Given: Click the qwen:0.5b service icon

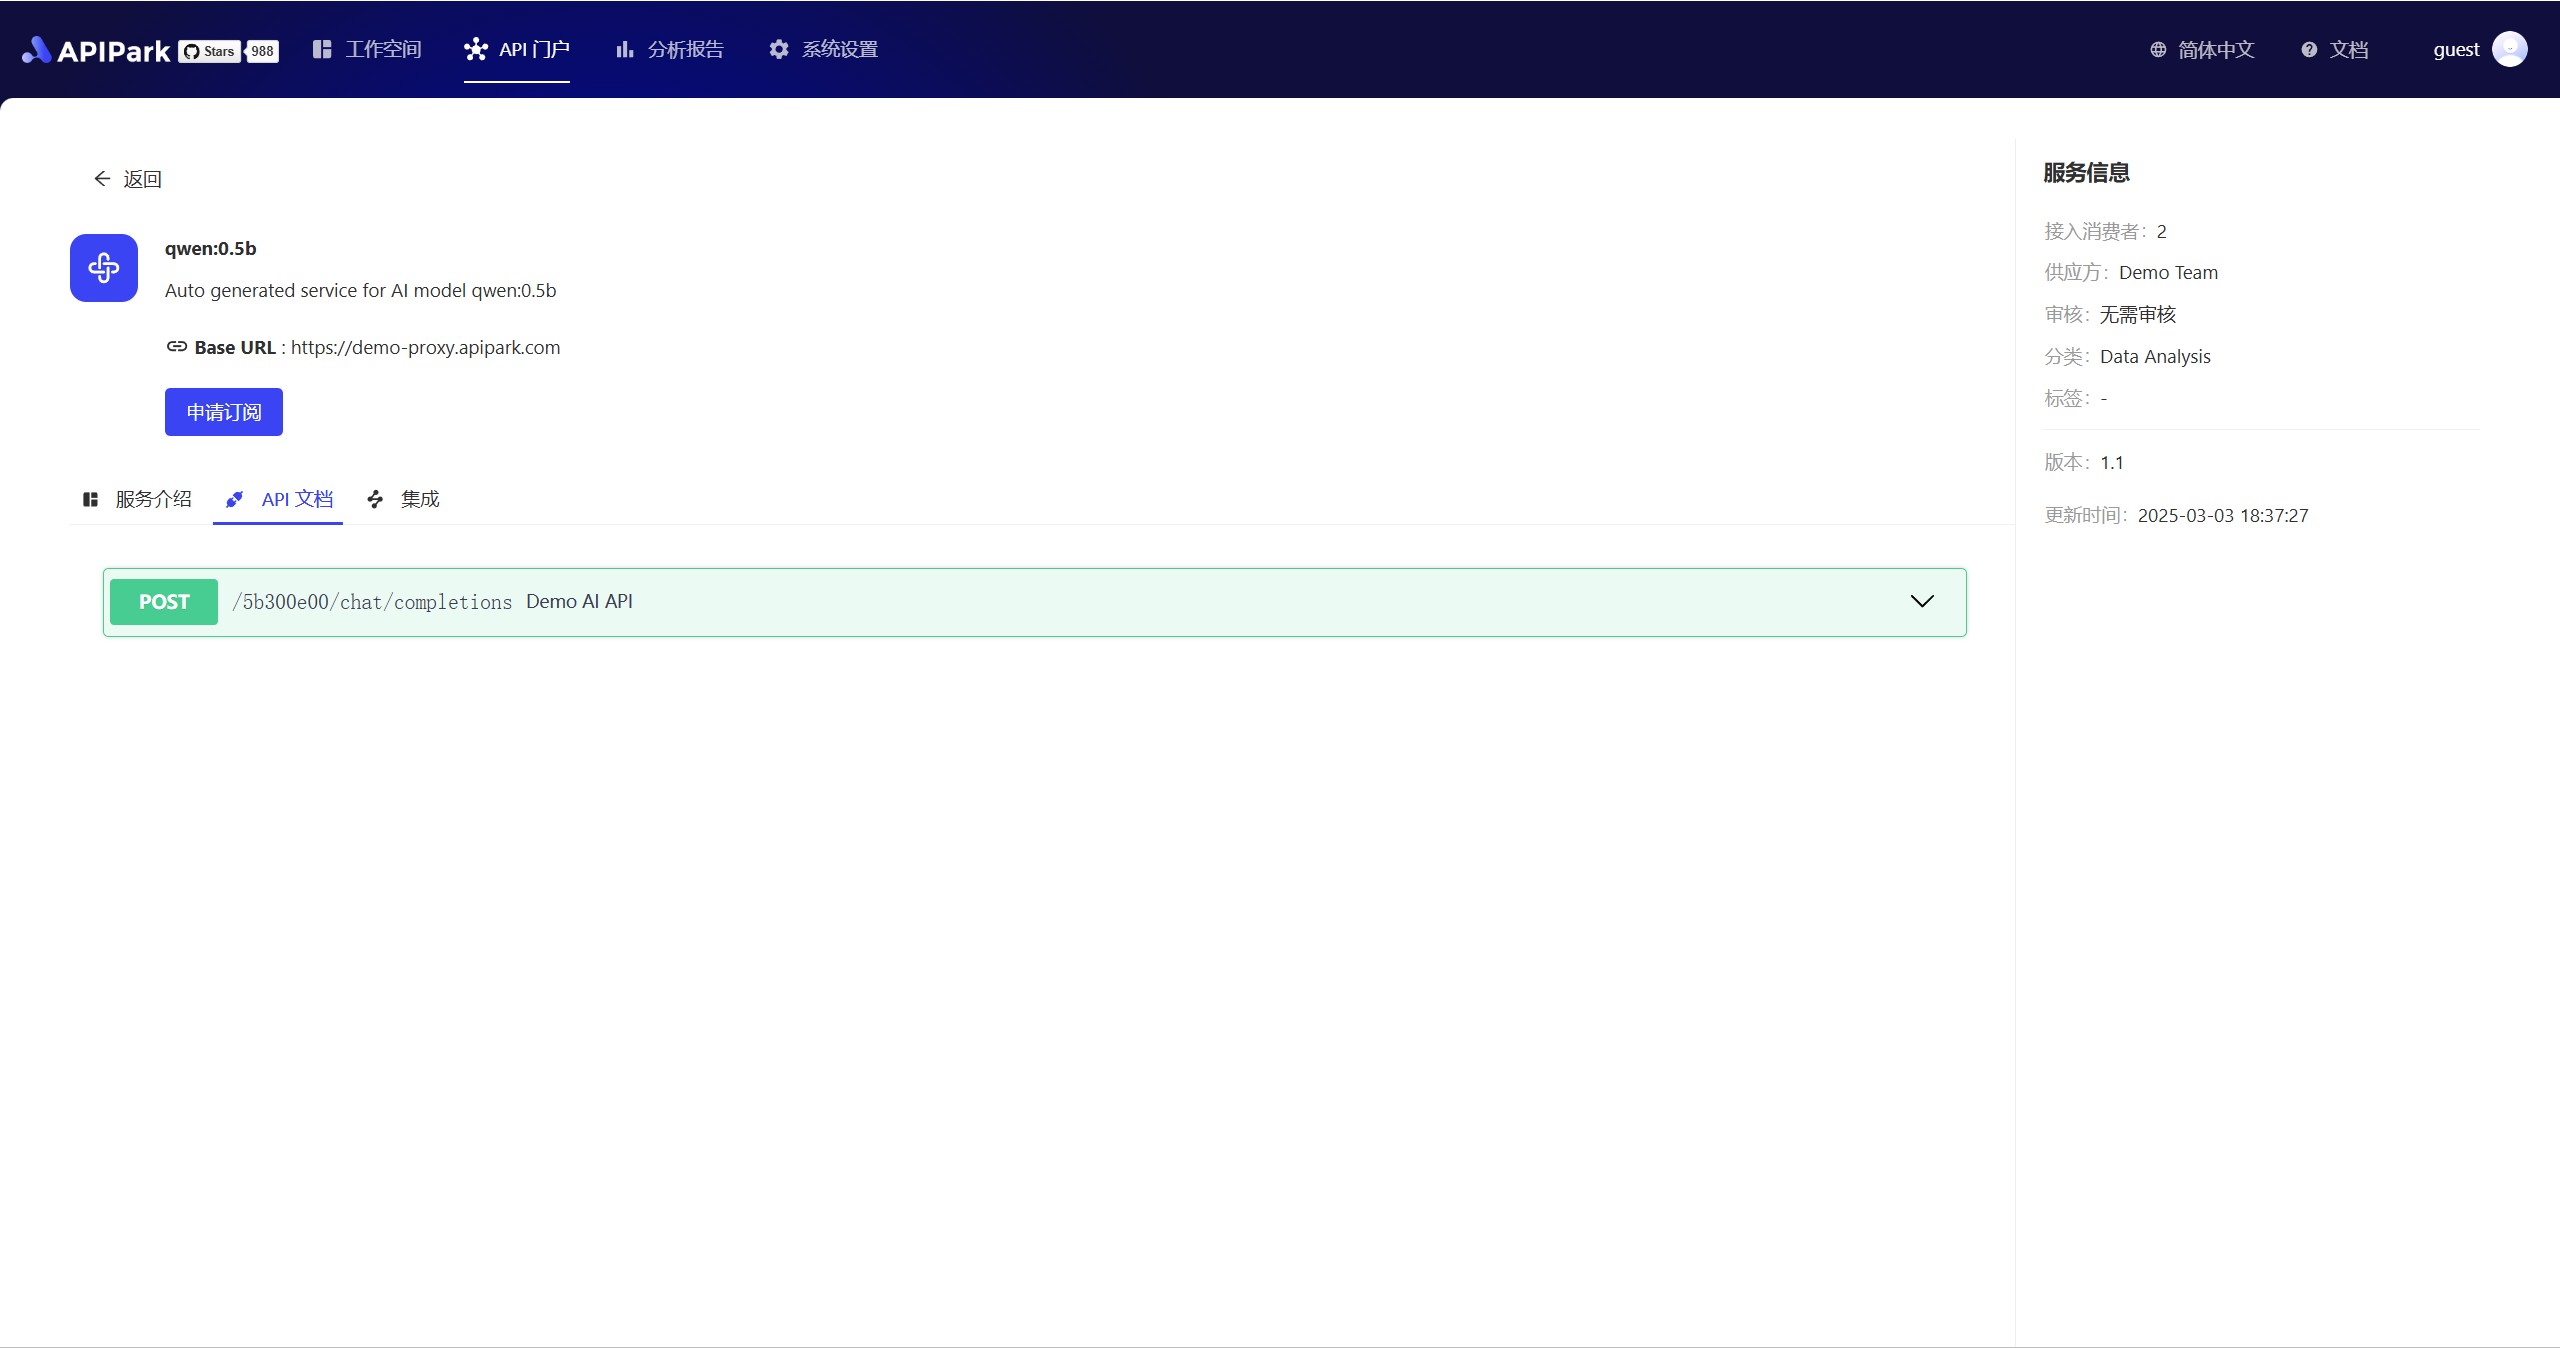Looking at the screenshot, I should 104,268.
